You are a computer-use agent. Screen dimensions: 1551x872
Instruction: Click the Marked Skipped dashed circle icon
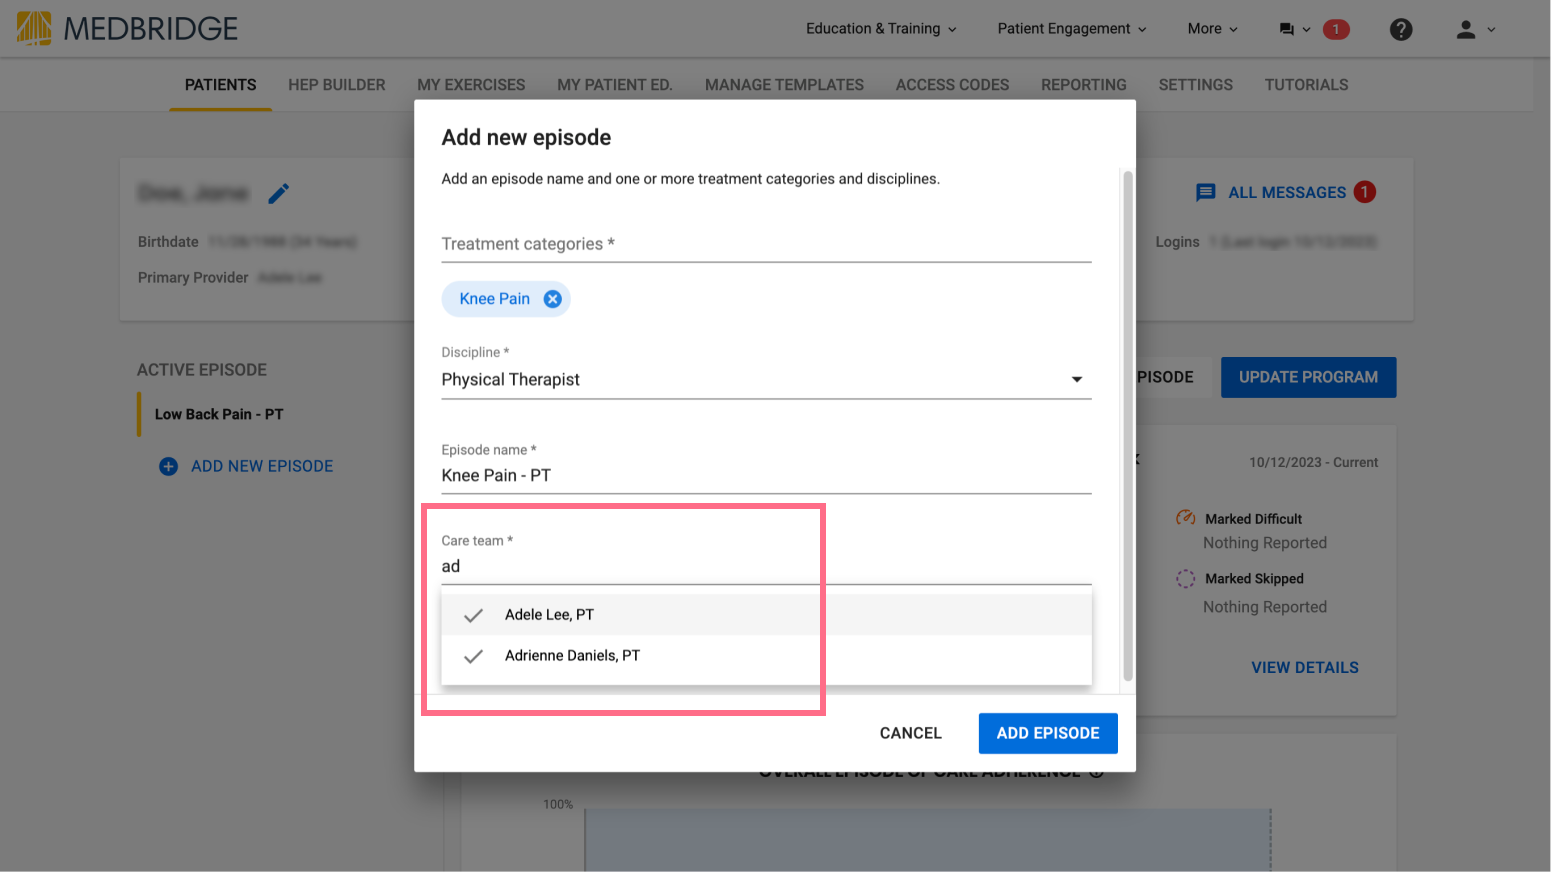click(x=1185, y=578)
